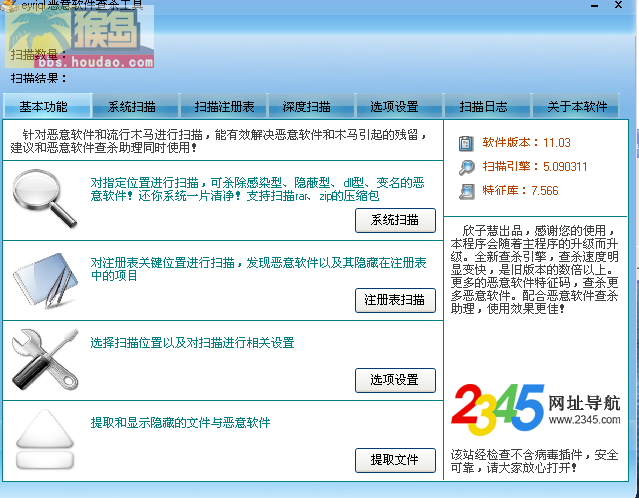Start the 注册表扫描 button
This screenshot has height=498, width=639.
395,300
